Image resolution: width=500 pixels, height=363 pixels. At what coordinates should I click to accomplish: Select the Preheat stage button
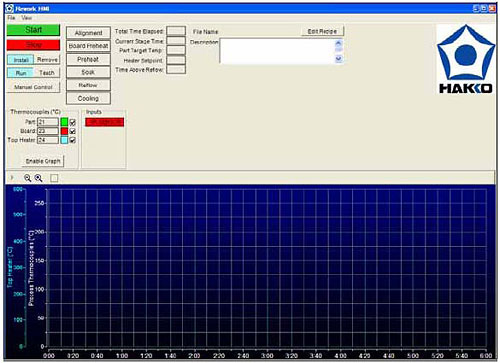(x=88, y=59)
